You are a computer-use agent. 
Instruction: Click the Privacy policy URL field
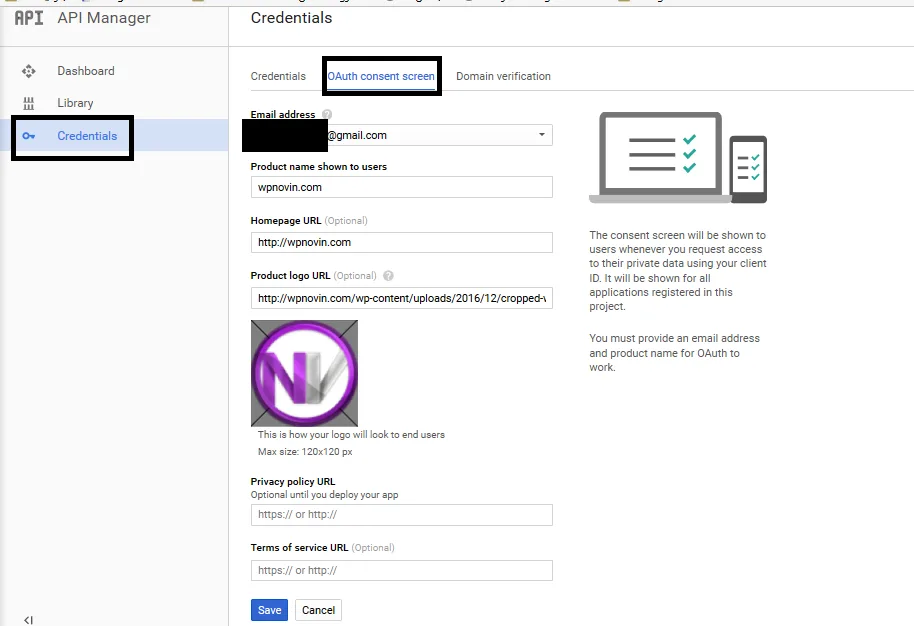click(402, 515)
